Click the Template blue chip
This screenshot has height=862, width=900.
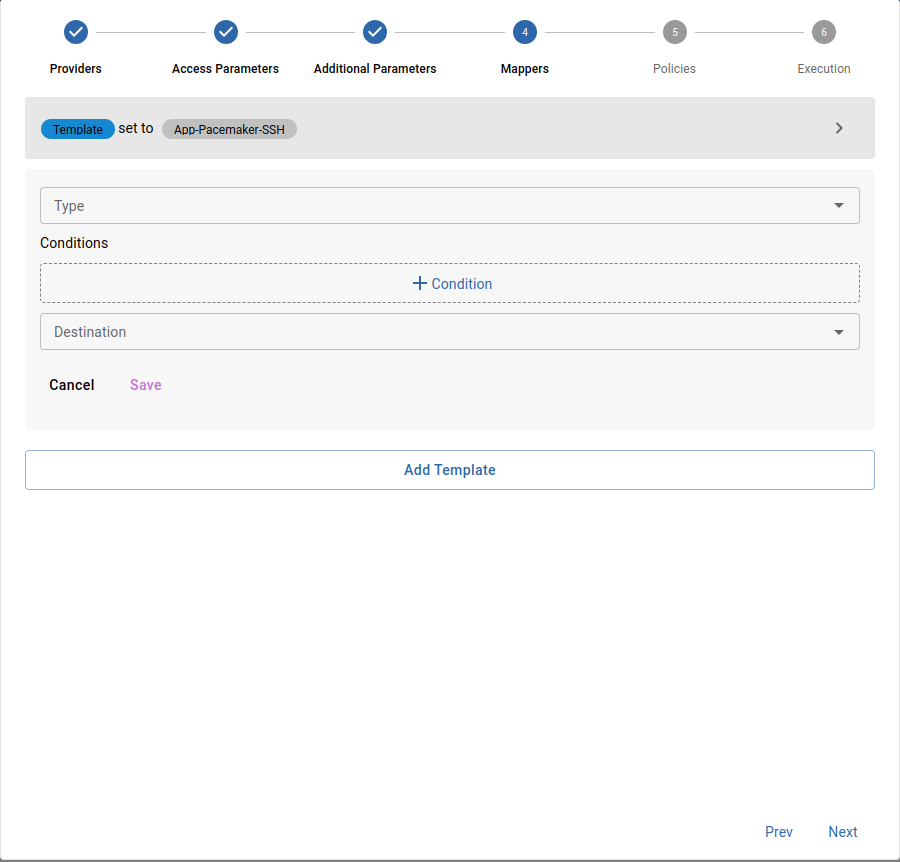pos(78,129)
